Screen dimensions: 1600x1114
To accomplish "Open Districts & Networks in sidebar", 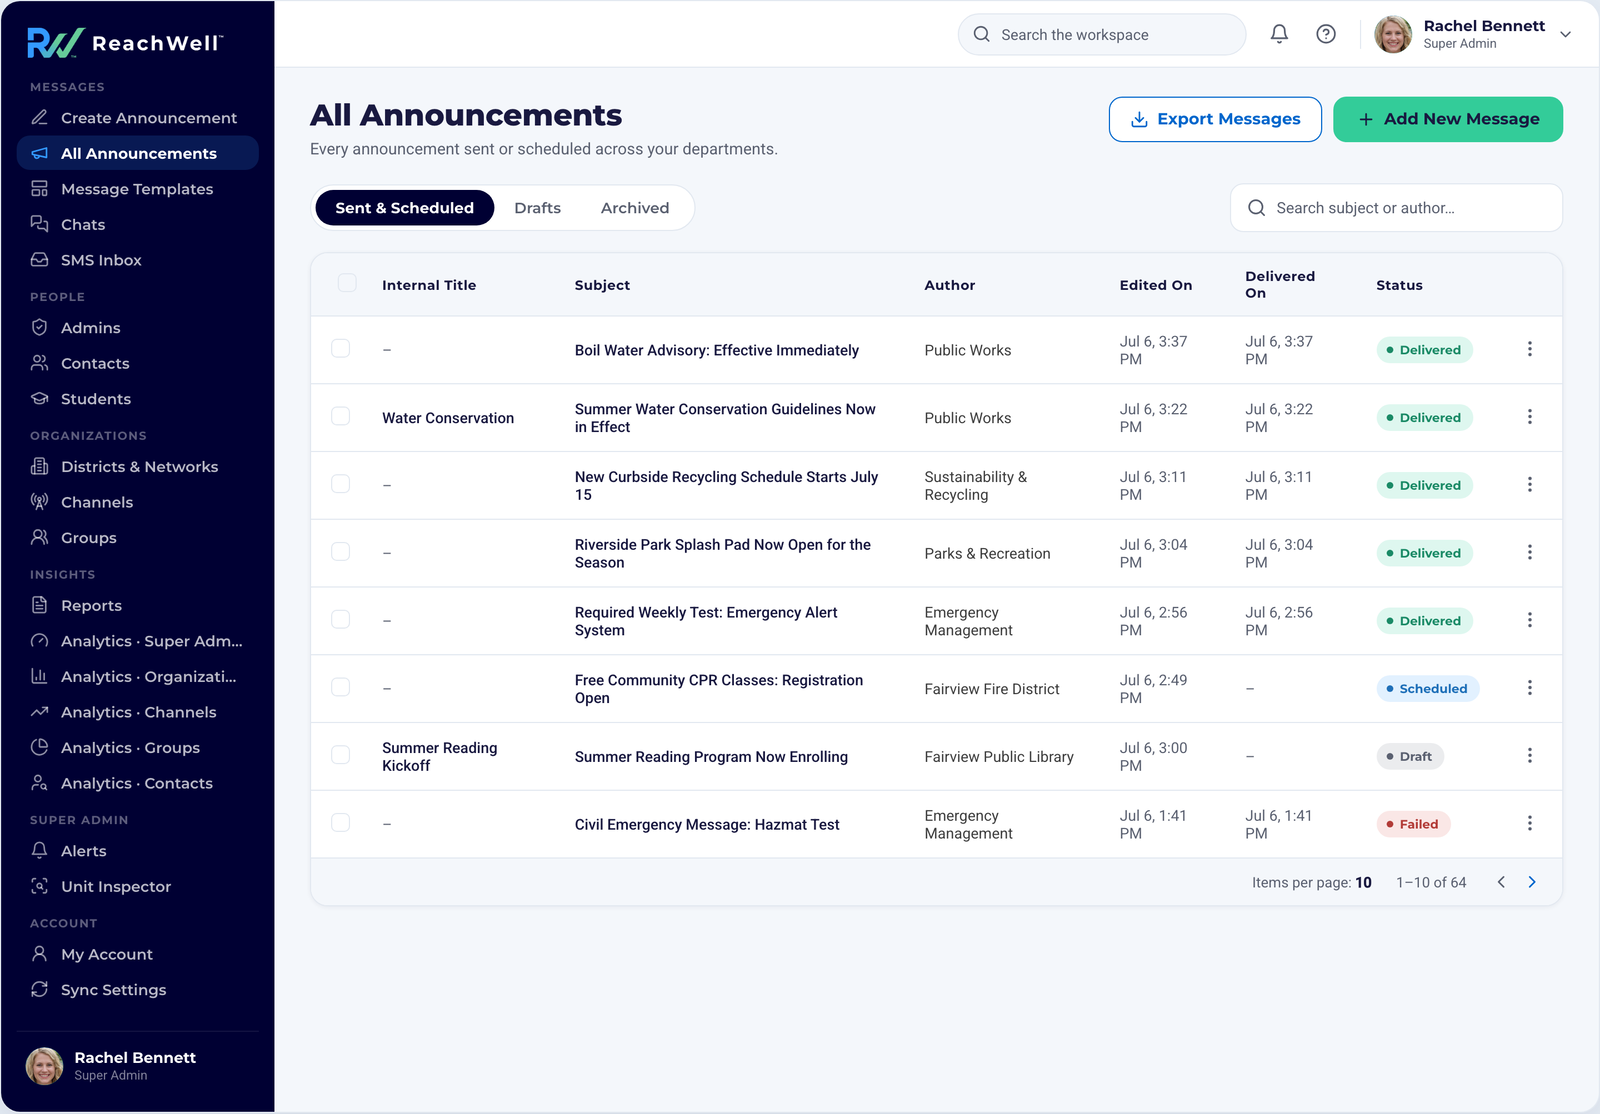I will [138, 466].
